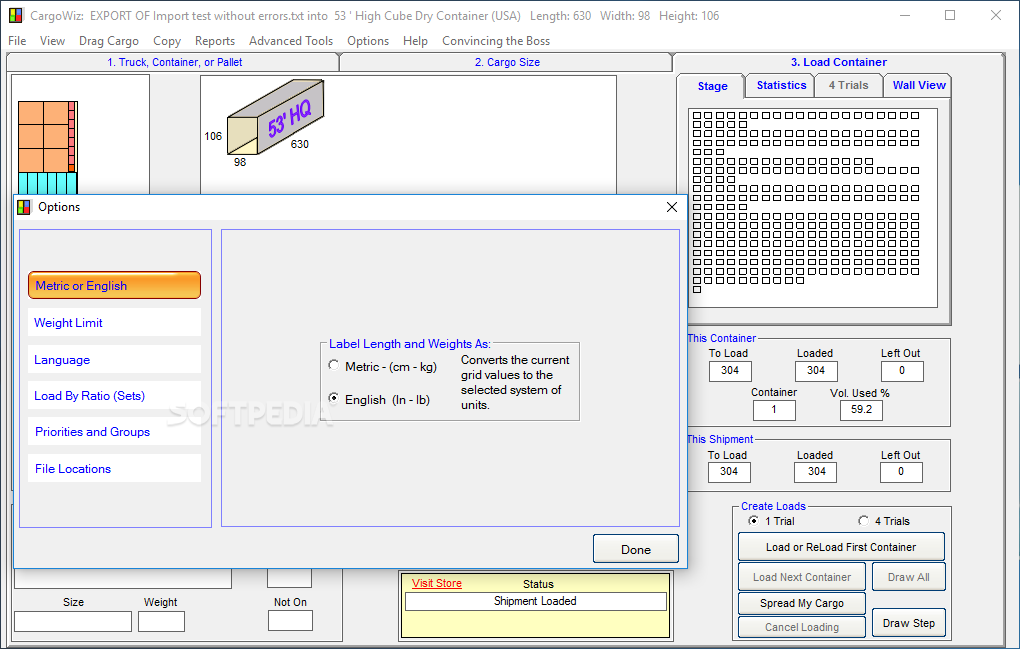1020x649 pixels.
Task: Open the Options menu in menu bar
Action: pyautogui.click(x=368, y=40)
